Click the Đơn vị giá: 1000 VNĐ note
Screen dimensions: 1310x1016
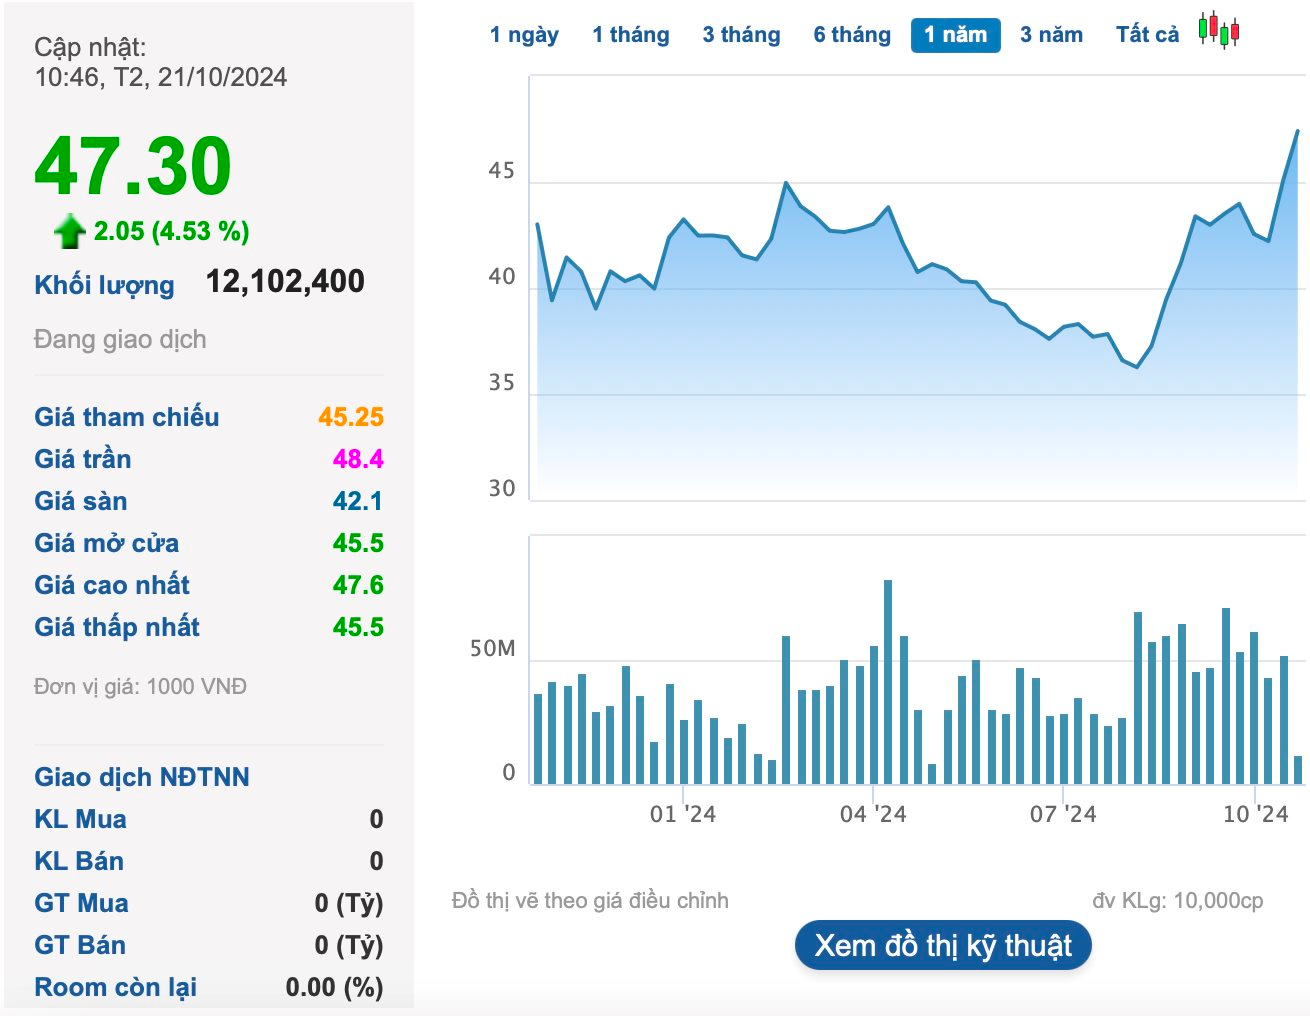[140, 686]
